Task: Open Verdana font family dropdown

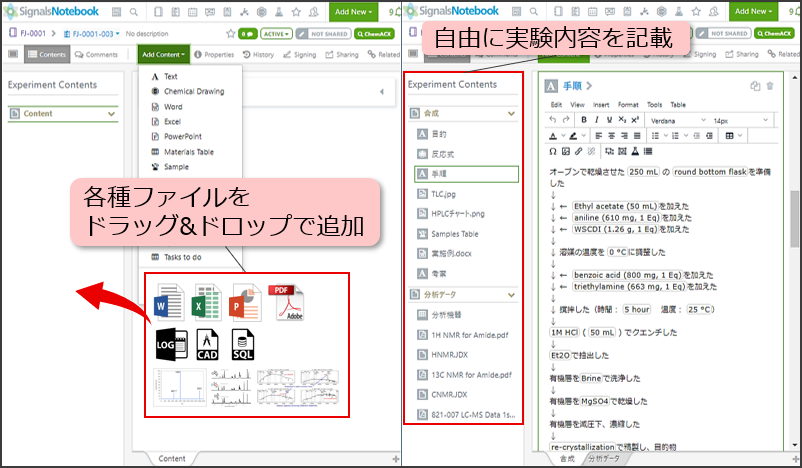Action: [678, 121]
